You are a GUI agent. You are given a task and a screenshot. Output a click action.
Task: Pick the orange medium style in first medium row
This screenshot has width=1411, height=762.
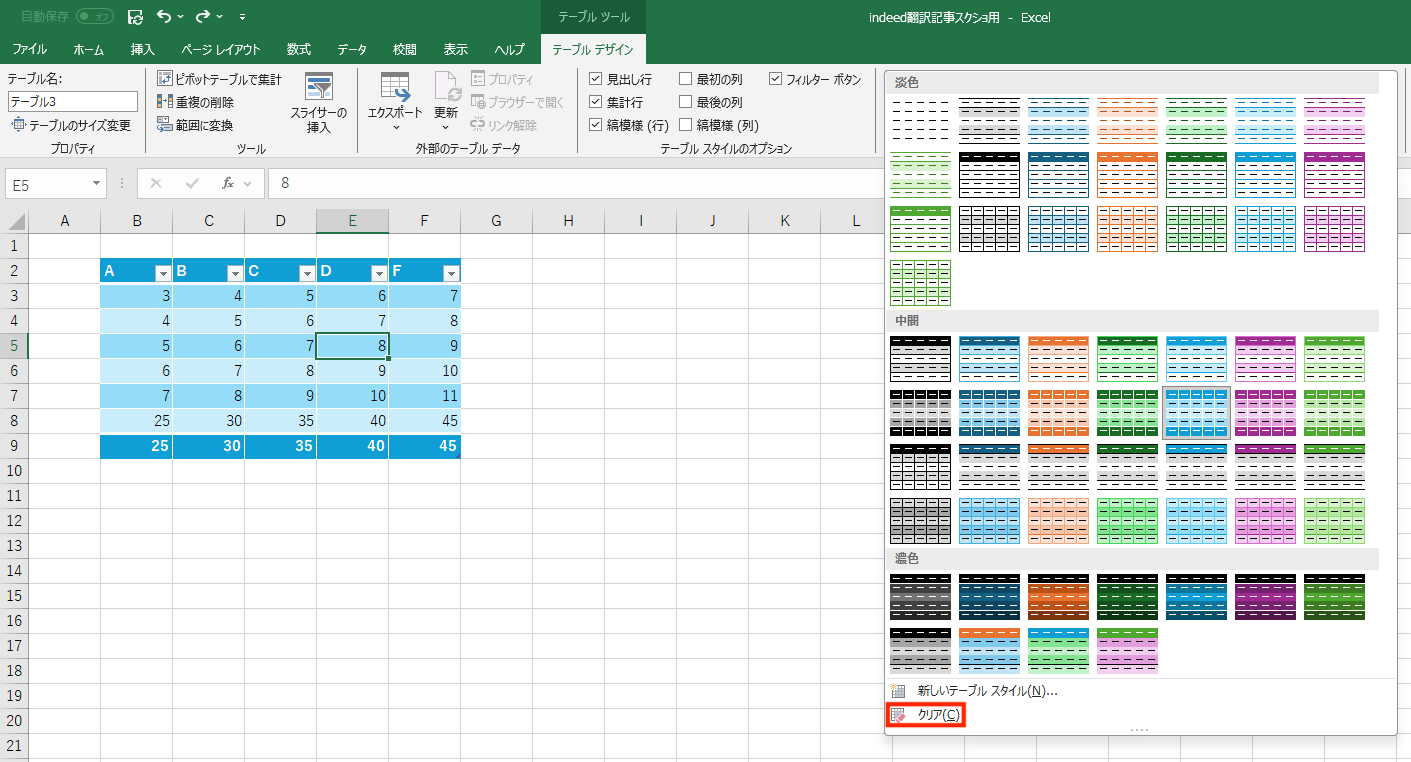pos(1058,358)
